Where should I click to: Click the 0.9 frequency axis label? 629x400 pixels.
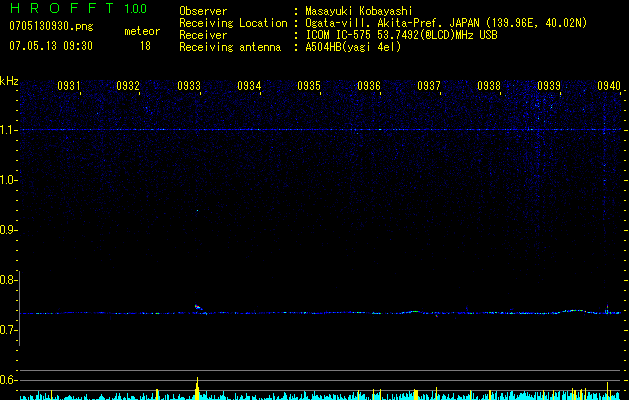pyautogui.click(x=7, y=230)
